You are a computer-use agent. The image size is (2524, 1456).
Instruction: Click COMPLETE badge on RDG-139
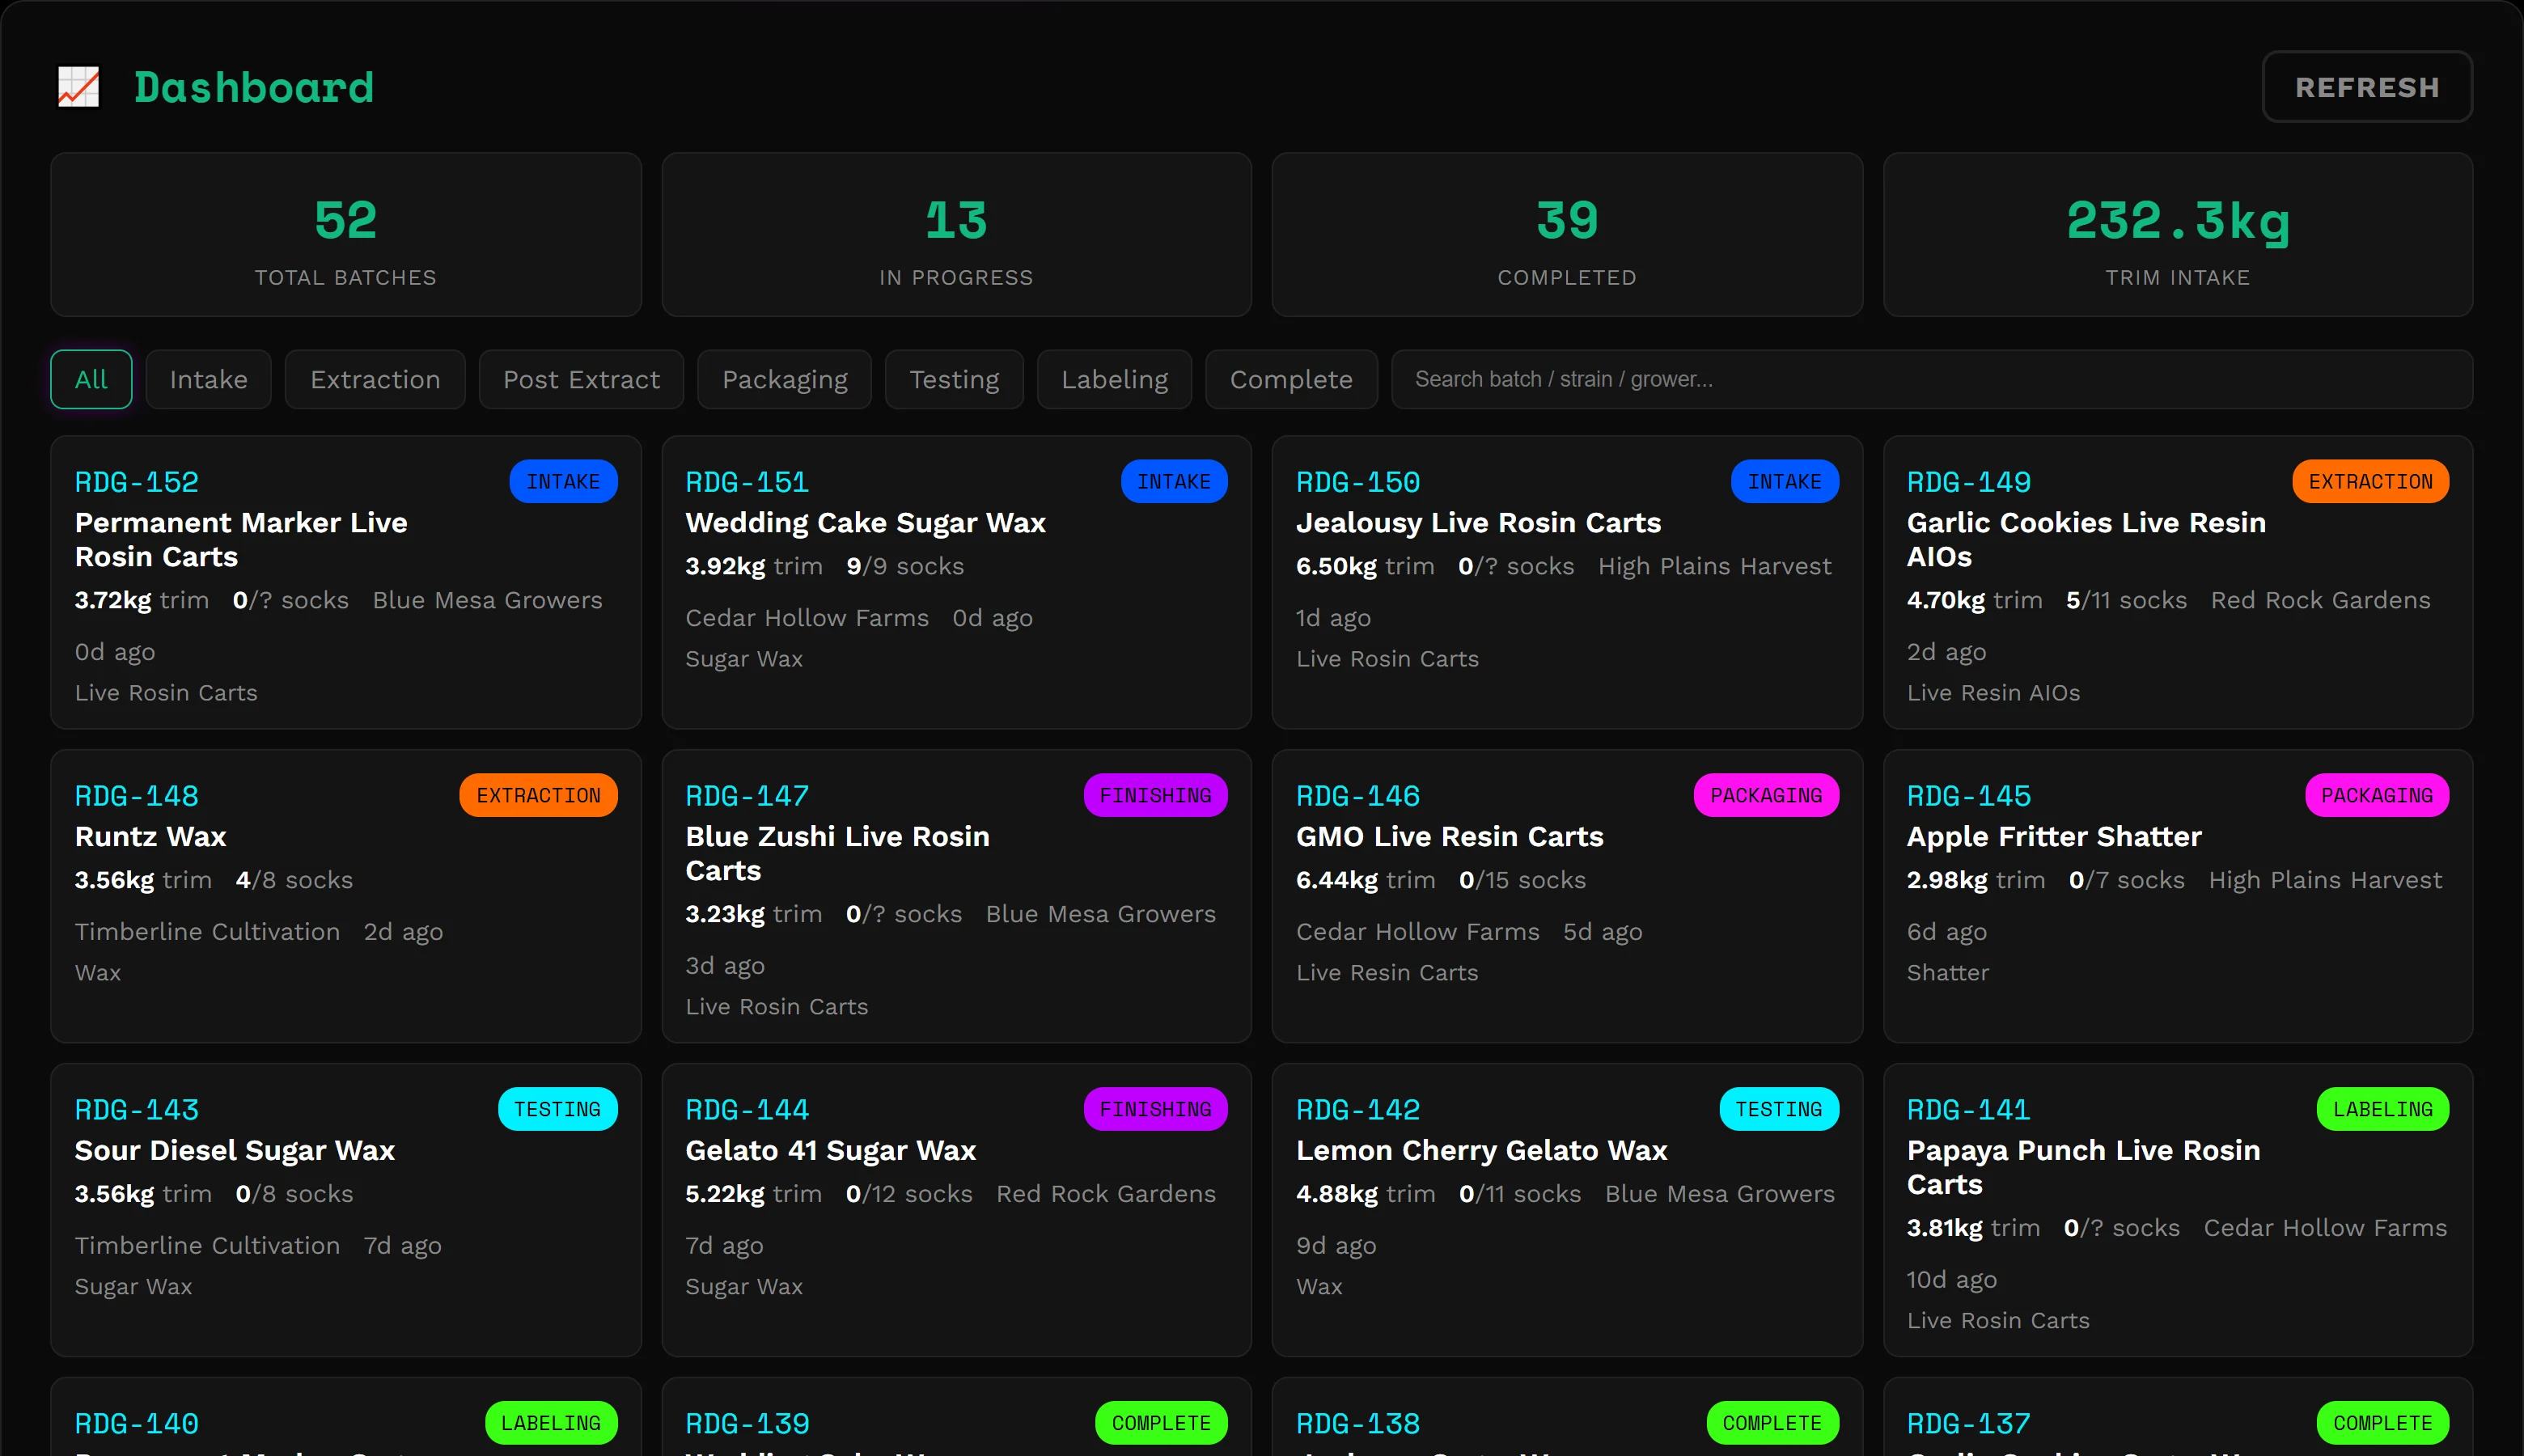pyautogui.click(x=1161, y=1424)
